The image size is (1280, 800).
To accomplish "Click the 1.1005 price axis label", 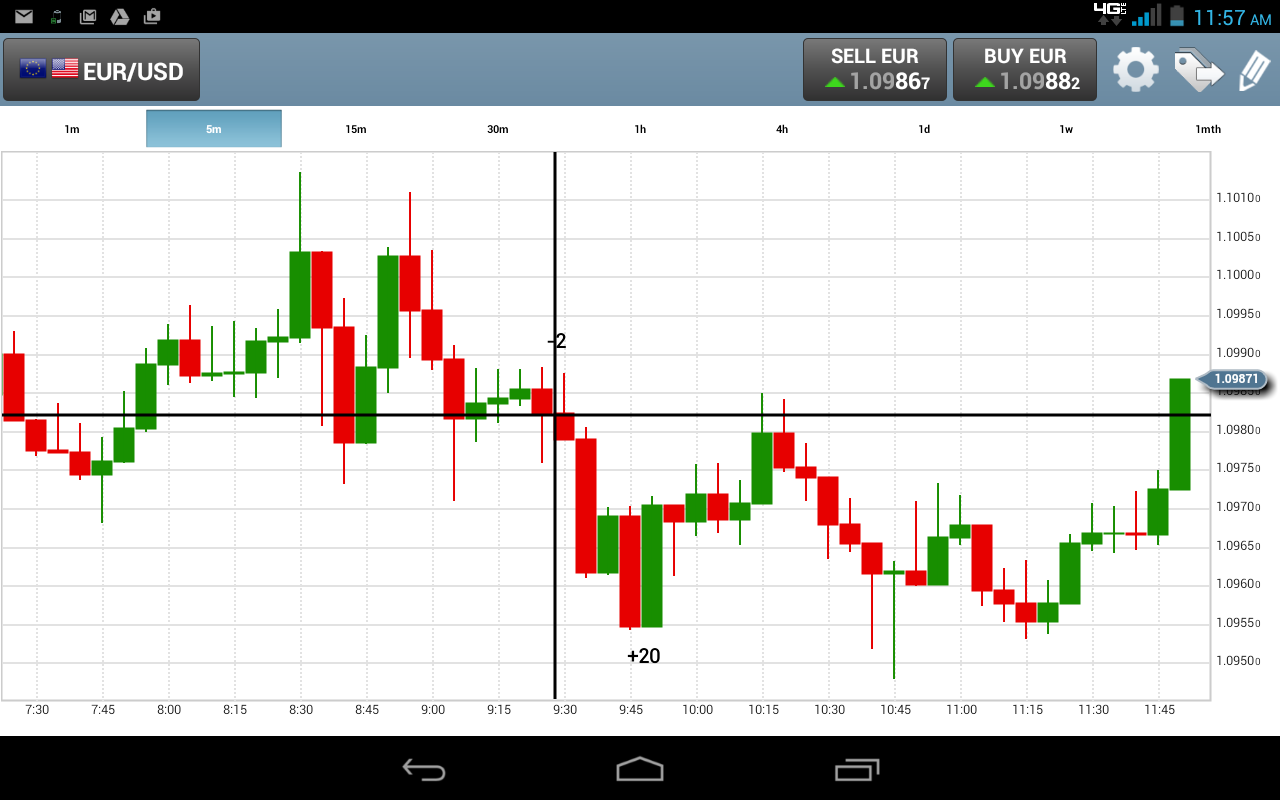I will pyautogui.click(x=1238, y=237).
